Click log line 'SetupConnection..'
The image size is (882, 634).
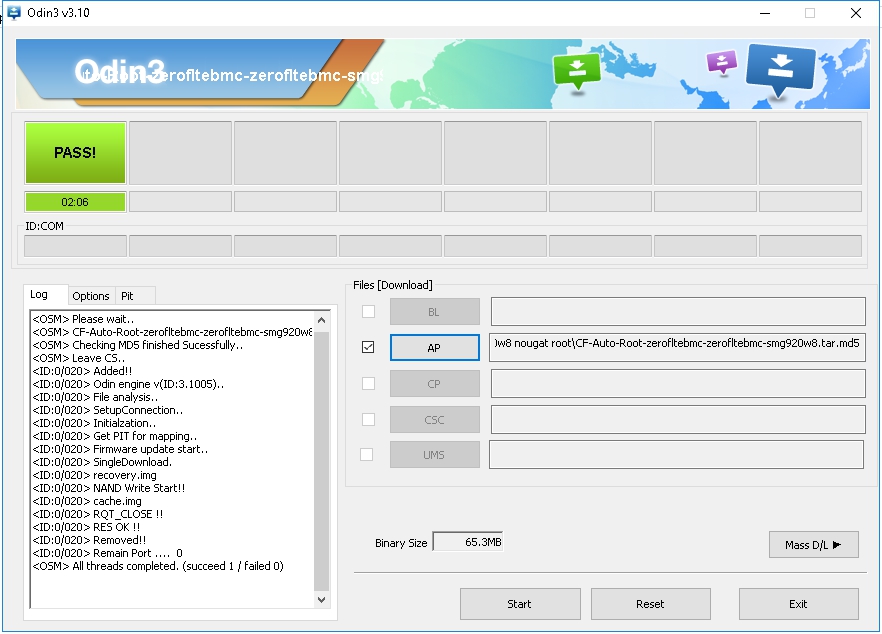click(107, 410)
